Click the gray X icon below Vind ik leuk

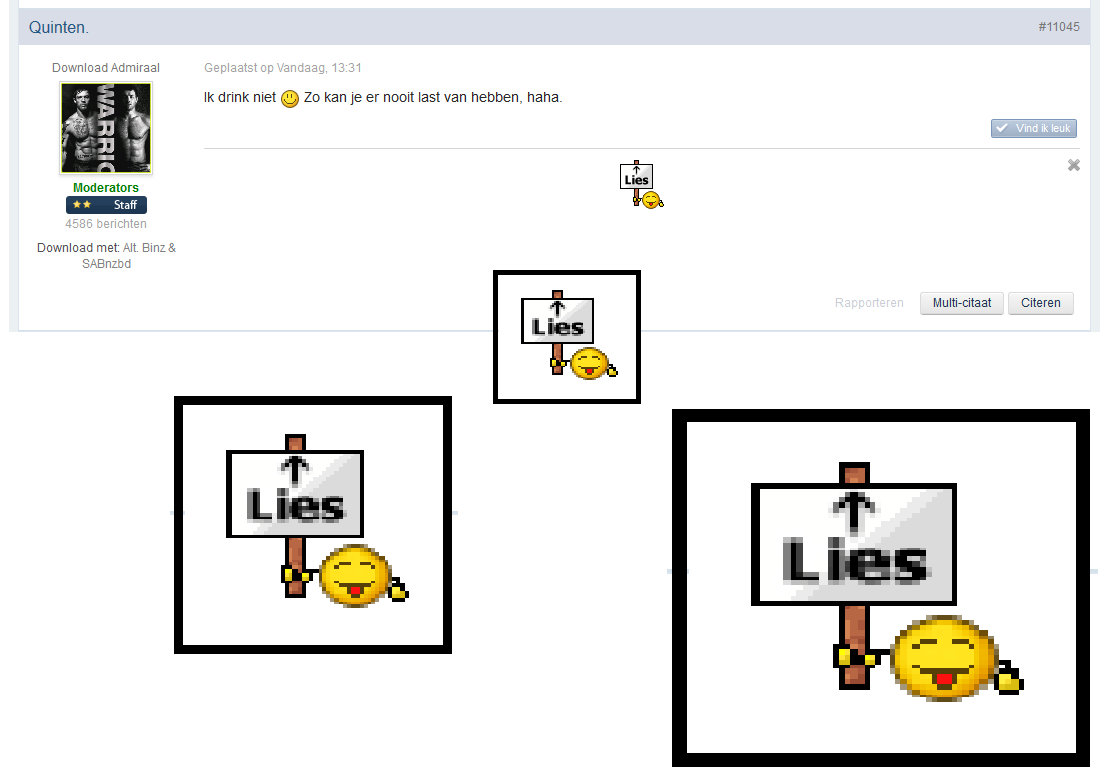click(x=1073, y=165)
